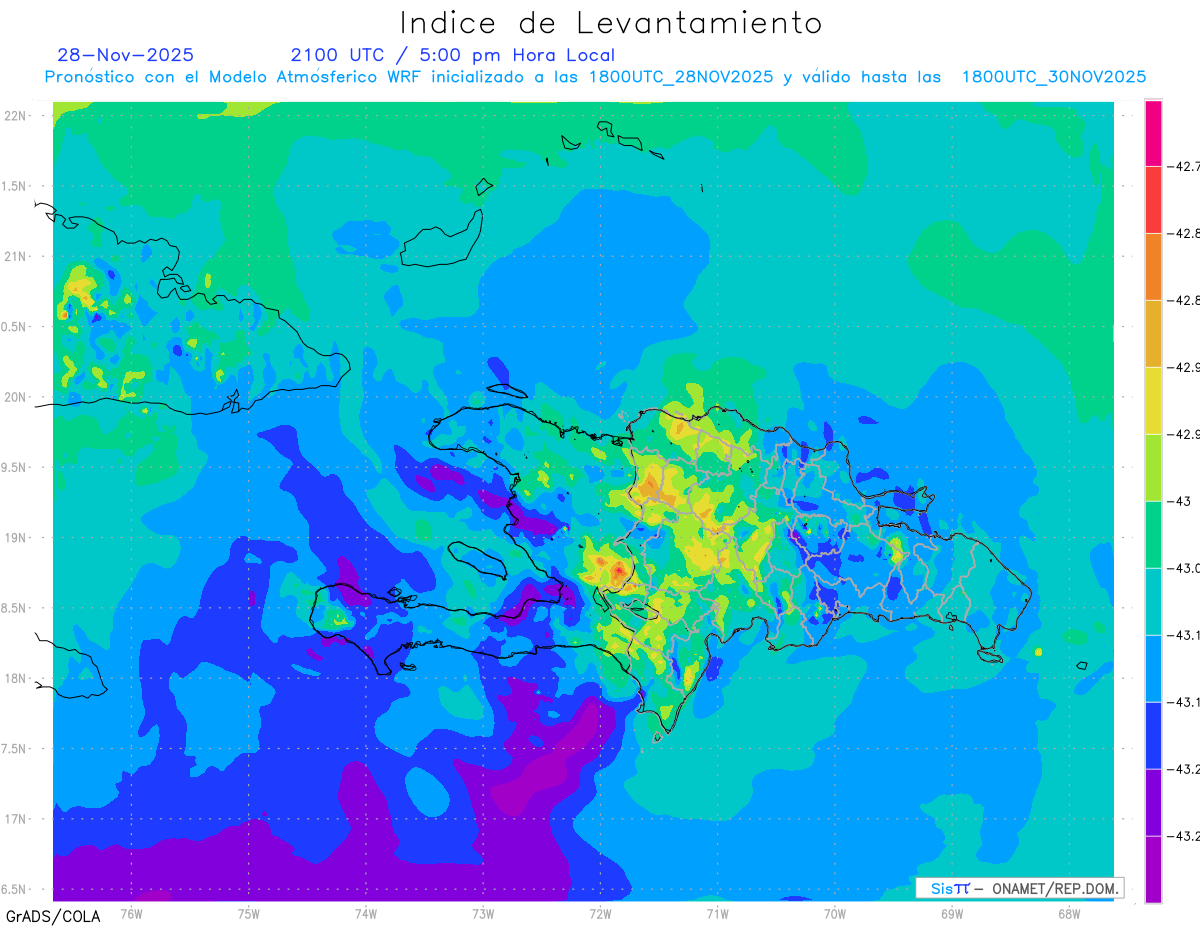Click the "-43.0" colorbar value
This screenshot has width=1200, height=927.
(1184, 568)
